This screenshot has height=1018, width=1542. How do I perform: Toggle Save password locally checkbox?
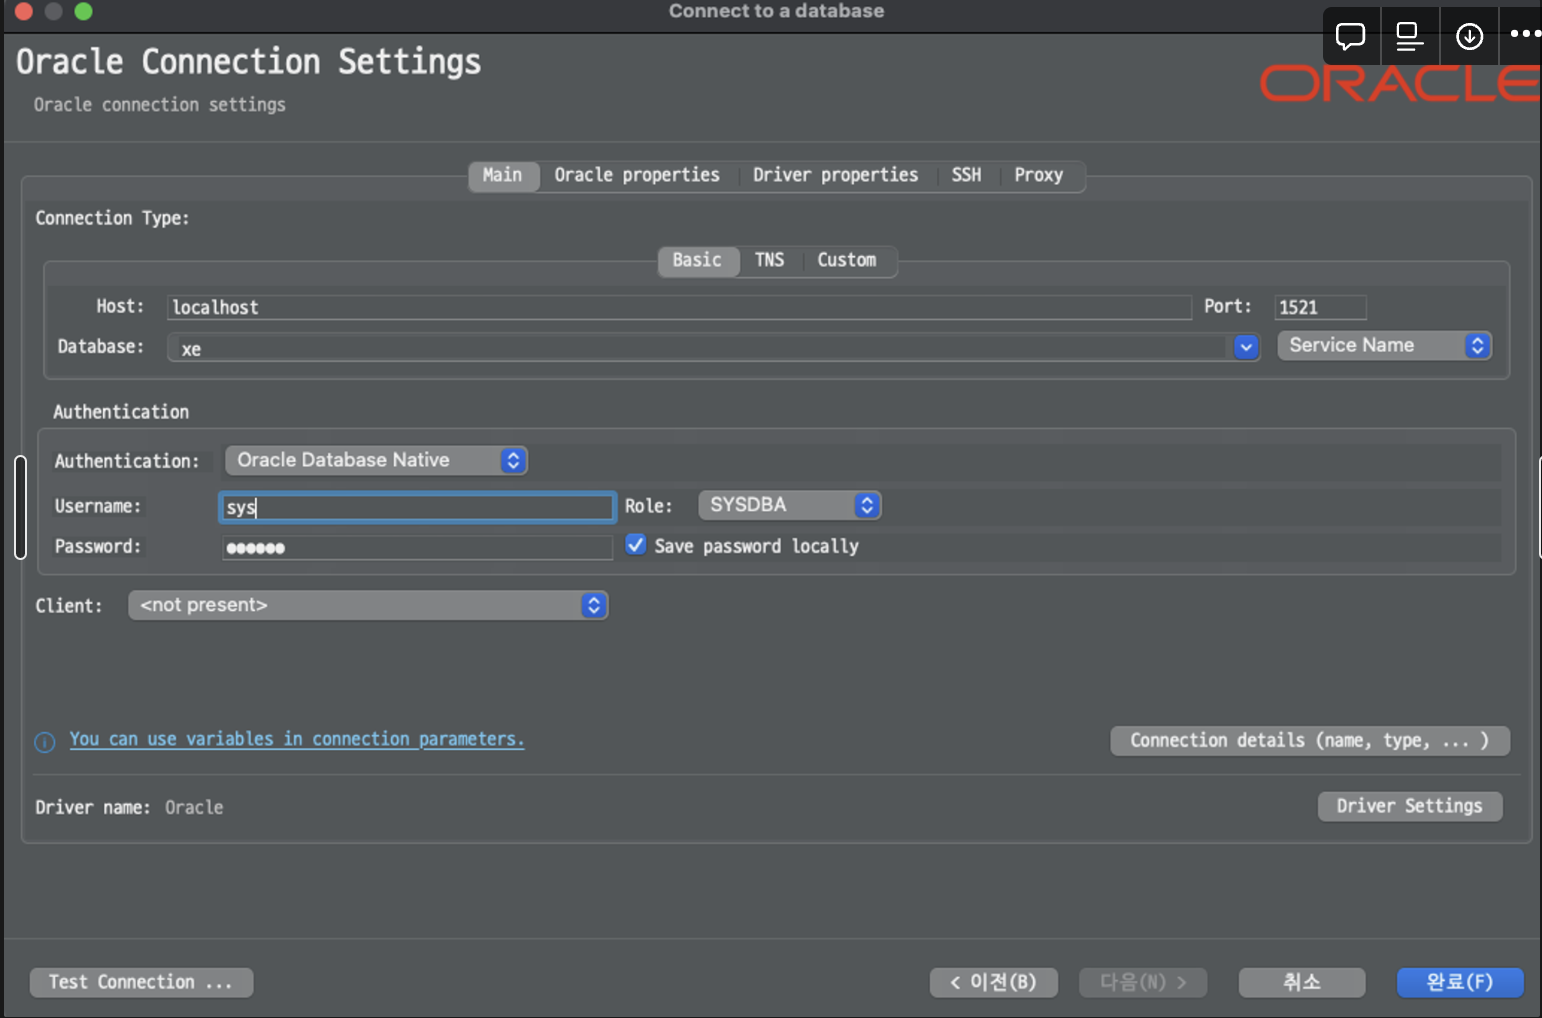click(x=636, y=545)
